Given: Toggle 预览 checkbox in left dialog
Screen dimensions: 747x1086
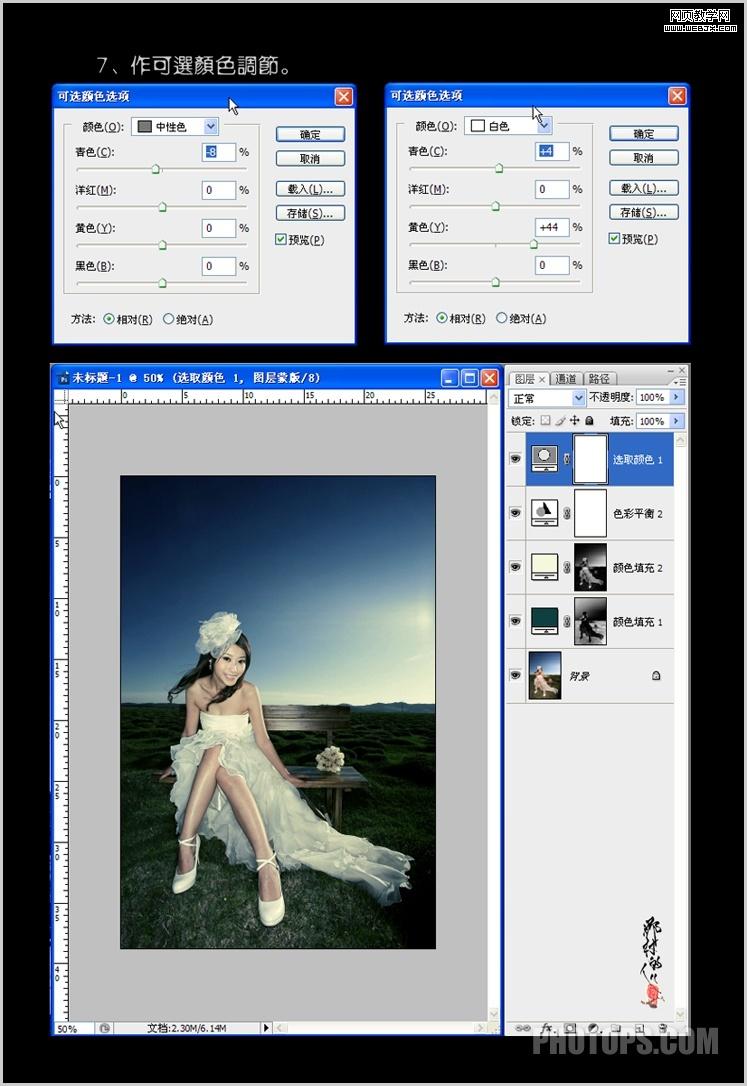Looking at the screenshot, I should (280, 240).
